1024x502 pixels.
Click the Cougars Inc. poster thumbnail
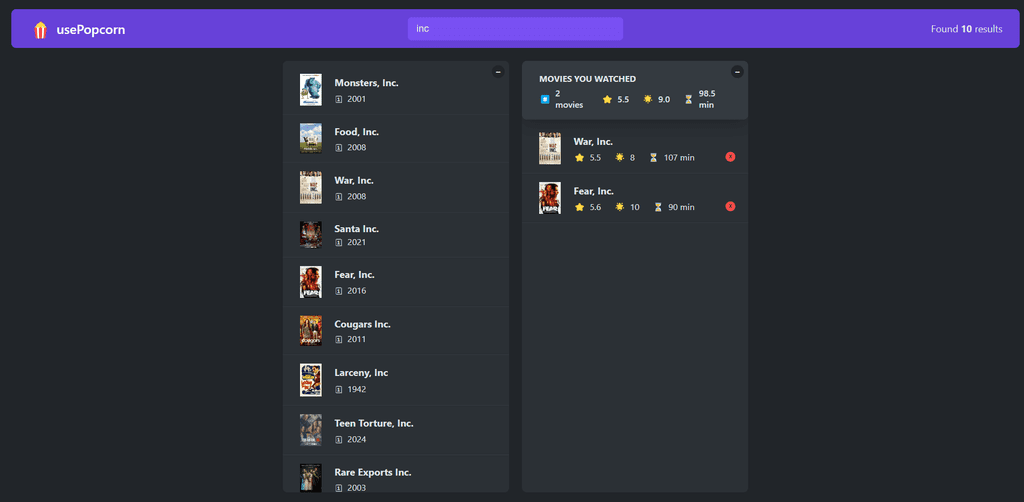(x=311, y=331)
